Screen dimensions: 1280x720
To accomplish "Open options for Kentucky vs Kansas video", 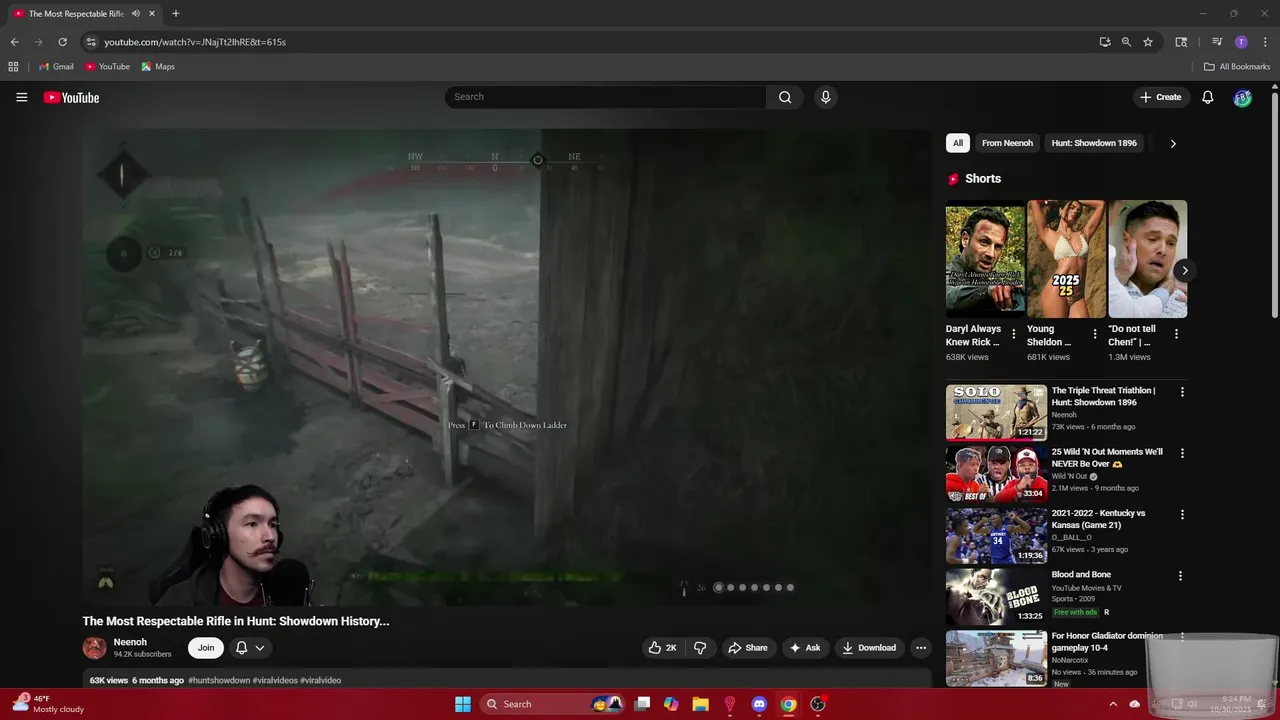I will pos(1182,515).
